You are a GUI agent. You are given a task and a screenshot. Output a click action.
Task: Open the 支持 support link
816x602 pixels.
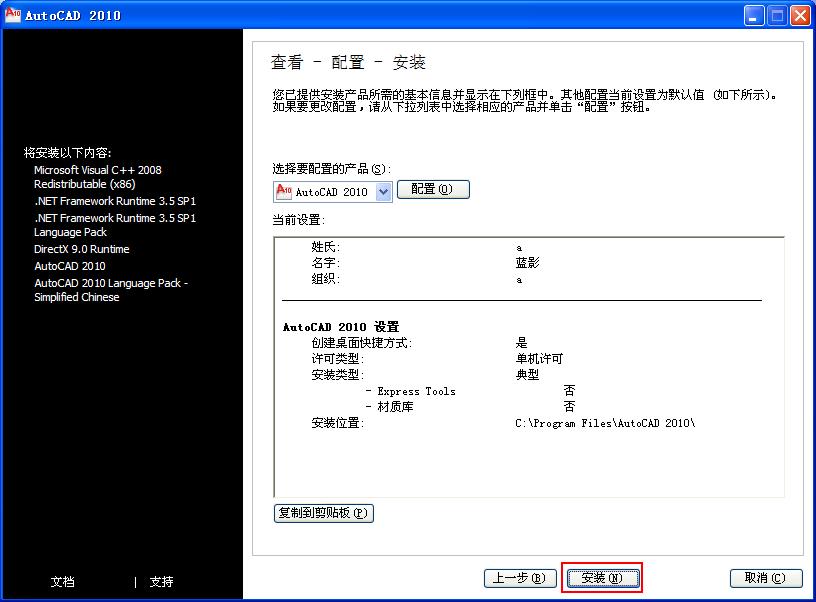(161, 582)
